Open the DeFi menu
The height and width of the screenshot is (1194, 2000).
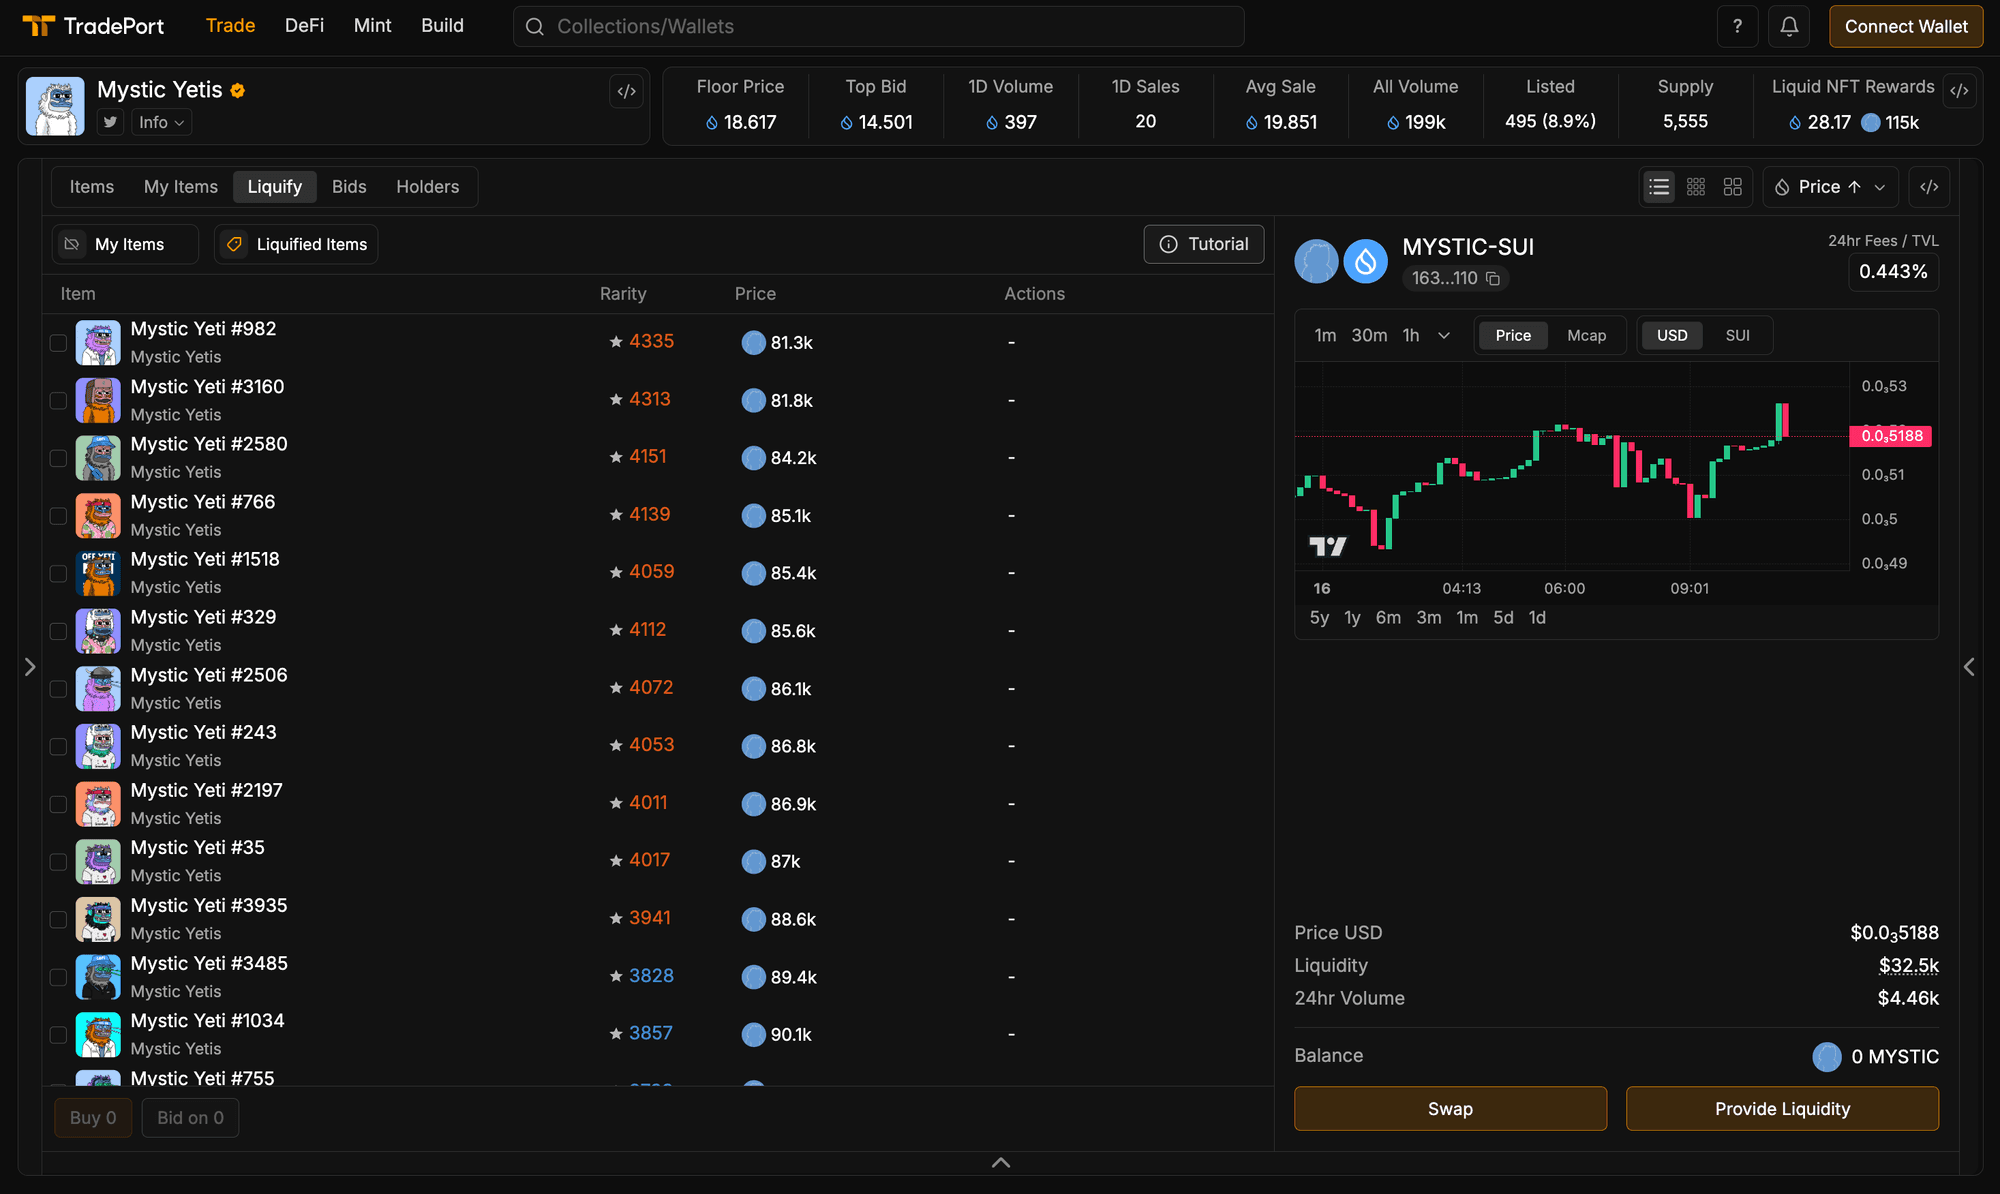pos(304,26)
